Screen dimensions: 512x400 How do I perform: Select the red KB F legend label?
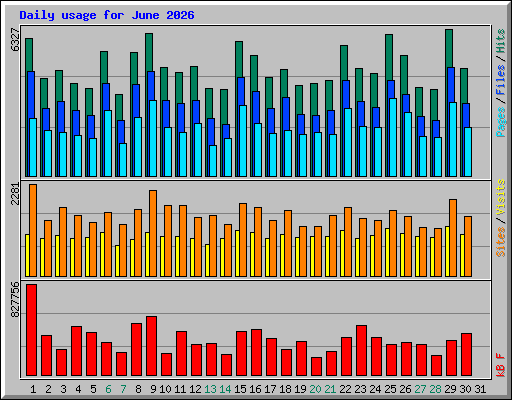pos(501,365)
